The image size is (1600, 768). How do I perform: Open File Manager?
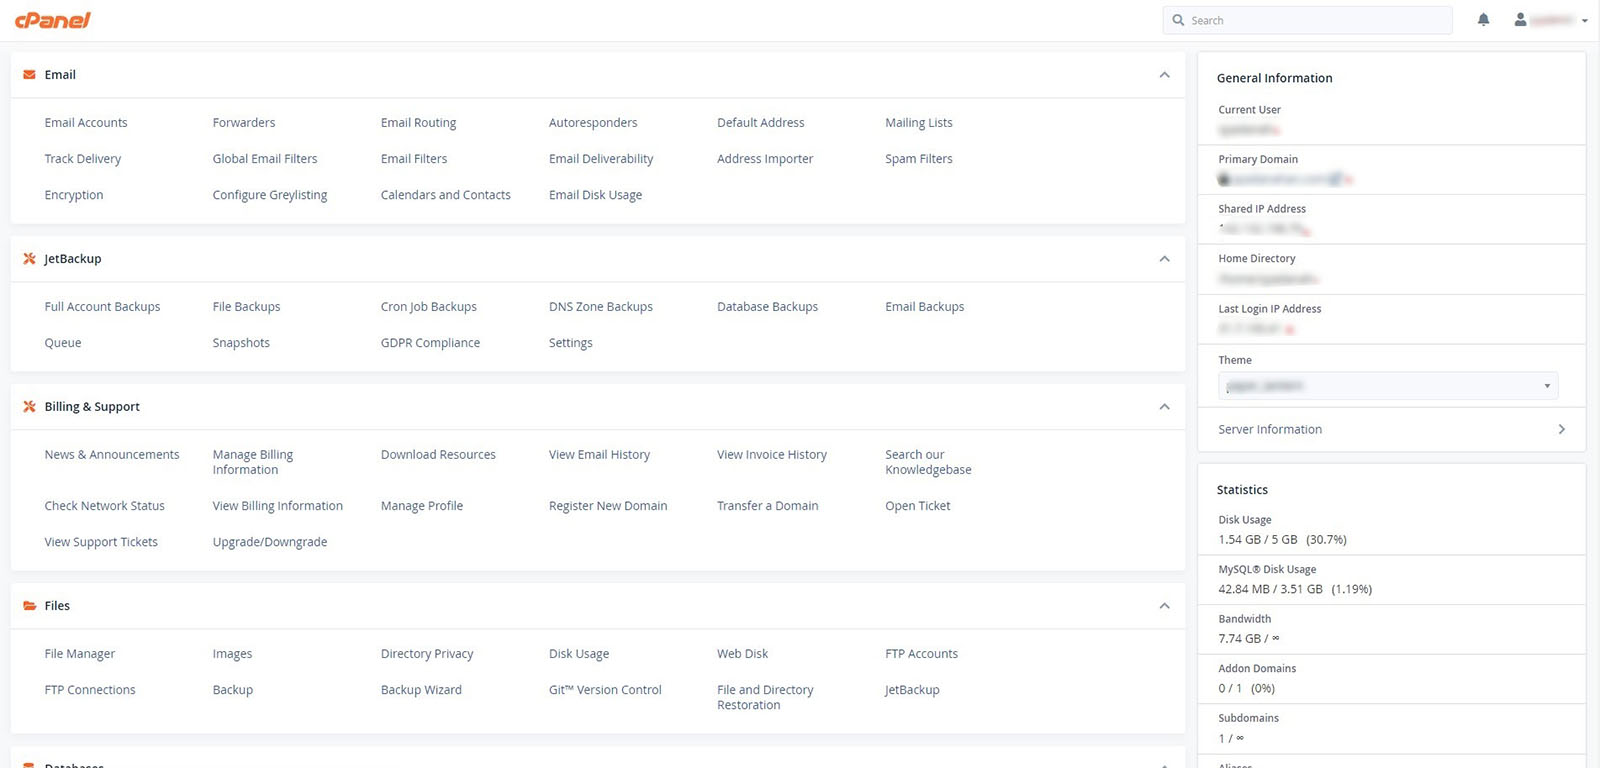[x=79, y=654]
